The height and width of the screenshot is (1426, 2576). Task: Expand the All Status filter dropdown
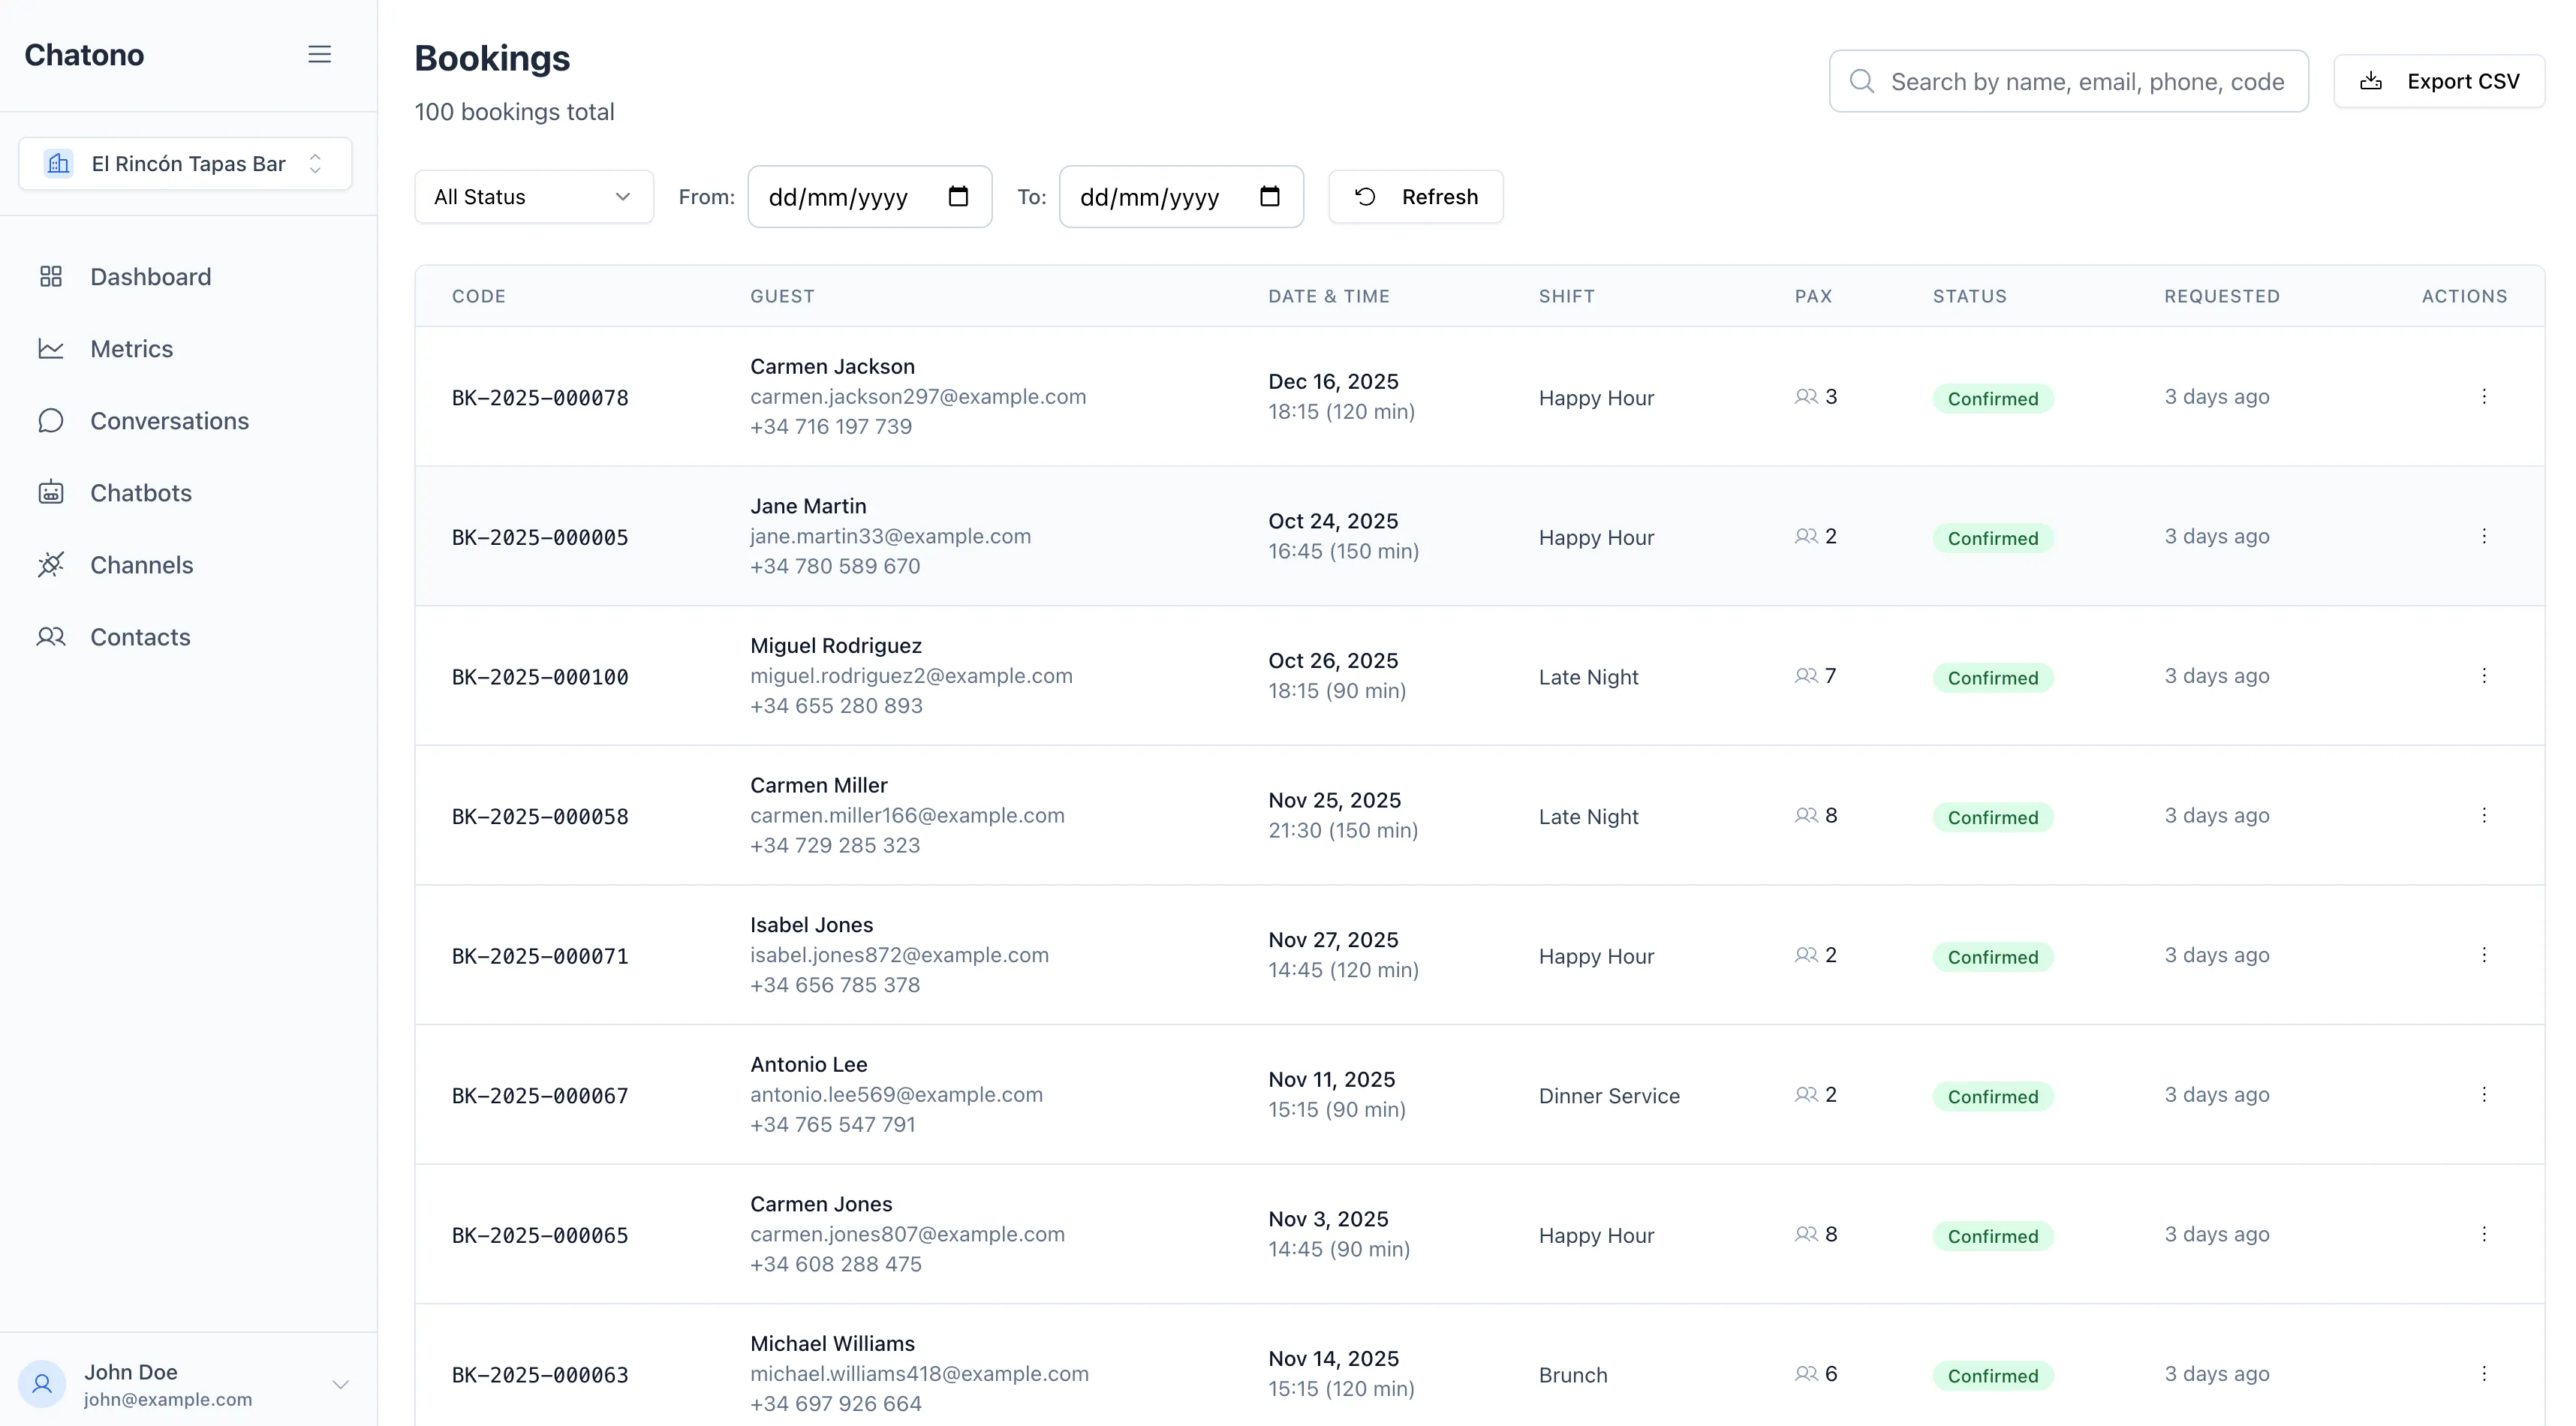(x=533, y=196)
